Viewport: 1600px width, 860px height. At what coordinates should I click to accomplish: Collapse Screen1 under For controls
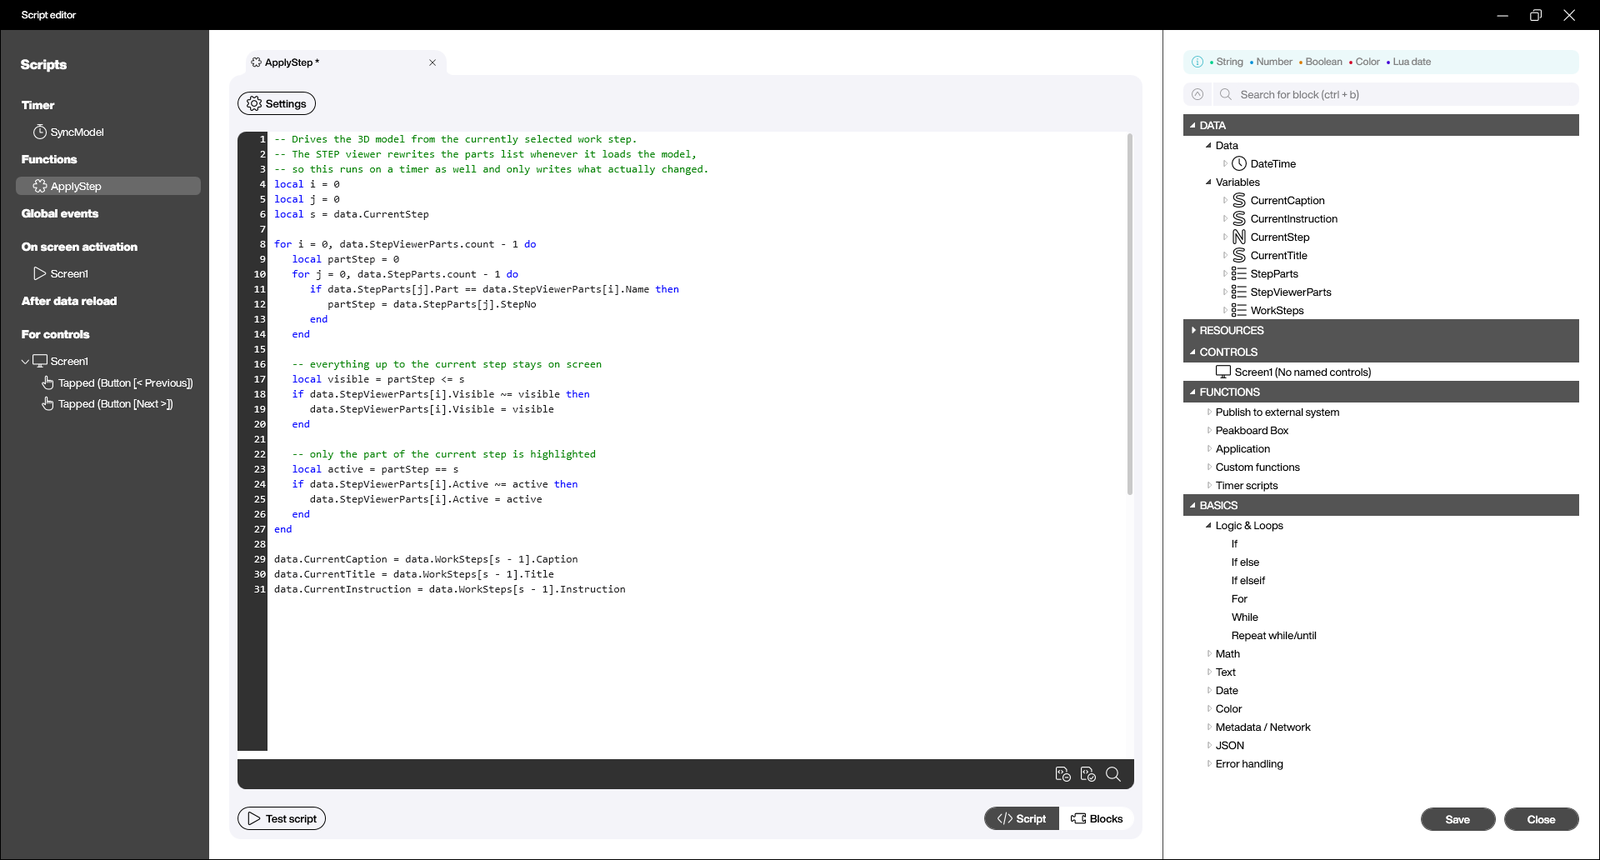[x=25, y=361]
